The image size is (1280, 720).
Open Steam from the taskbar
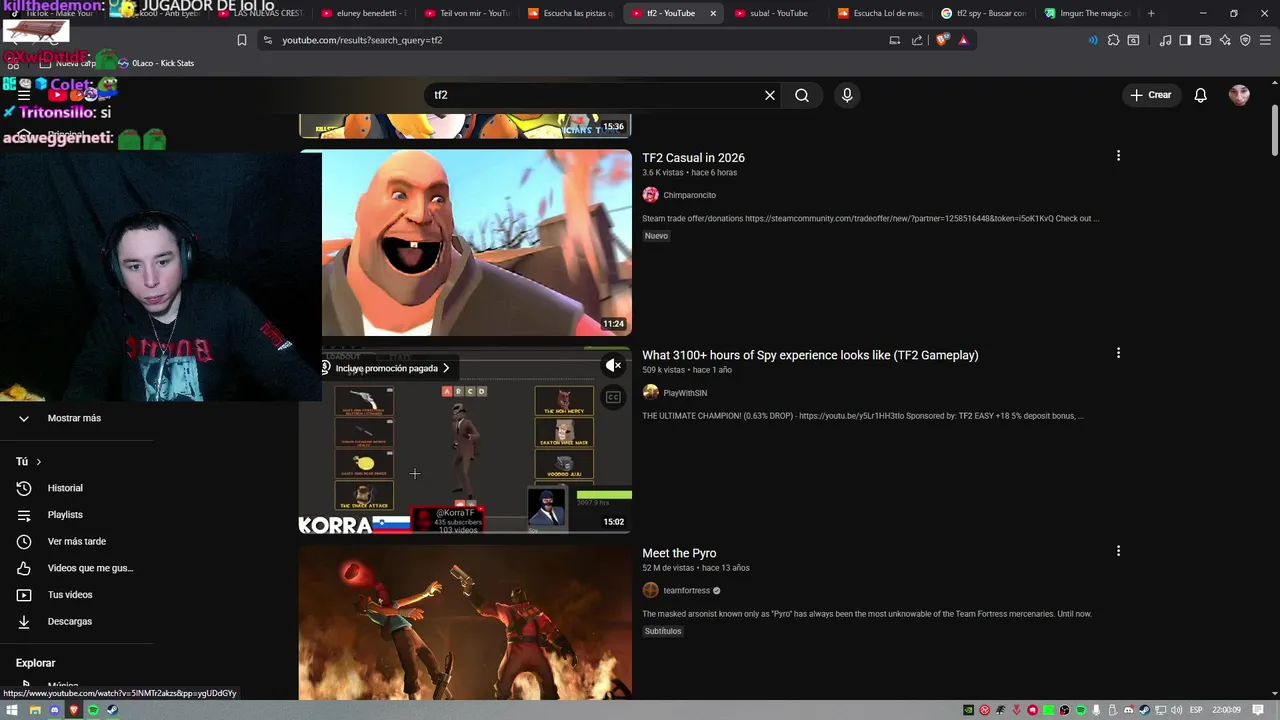tap(112, 710)
